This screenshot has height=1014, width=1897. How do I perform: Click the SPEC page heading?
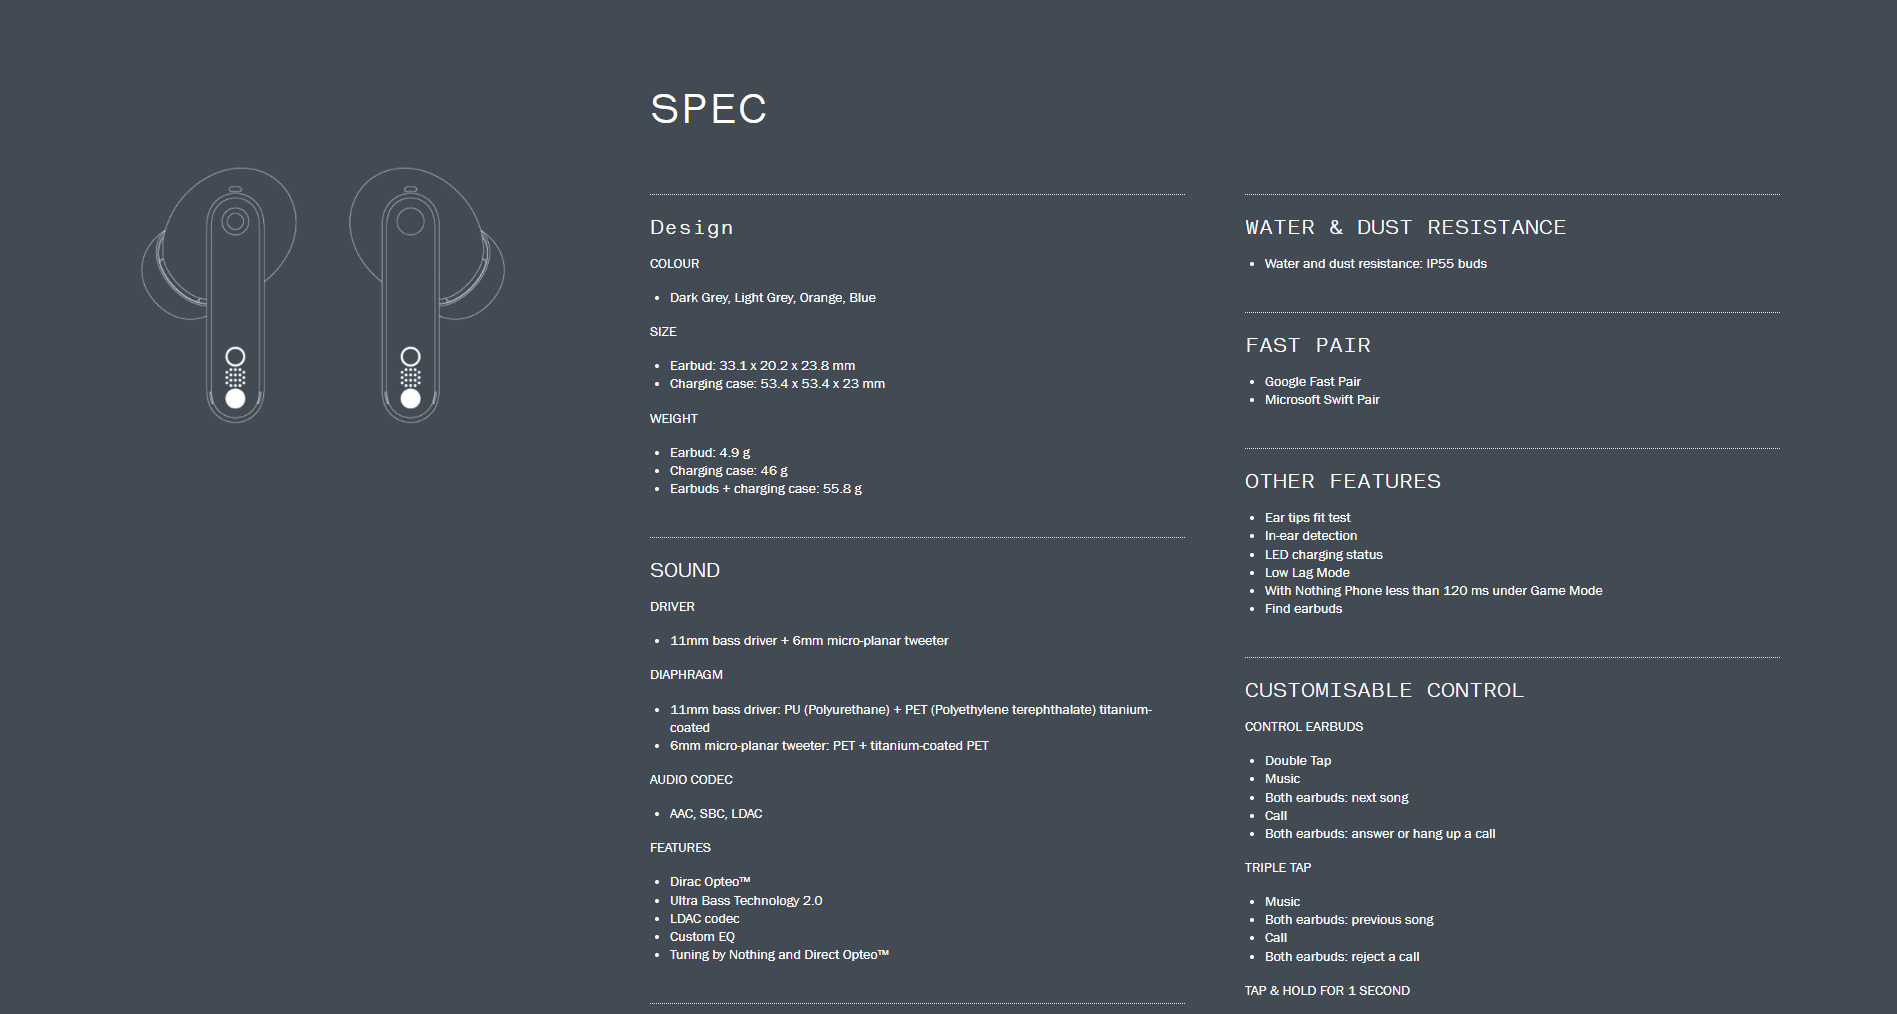[x=708, y=109]
